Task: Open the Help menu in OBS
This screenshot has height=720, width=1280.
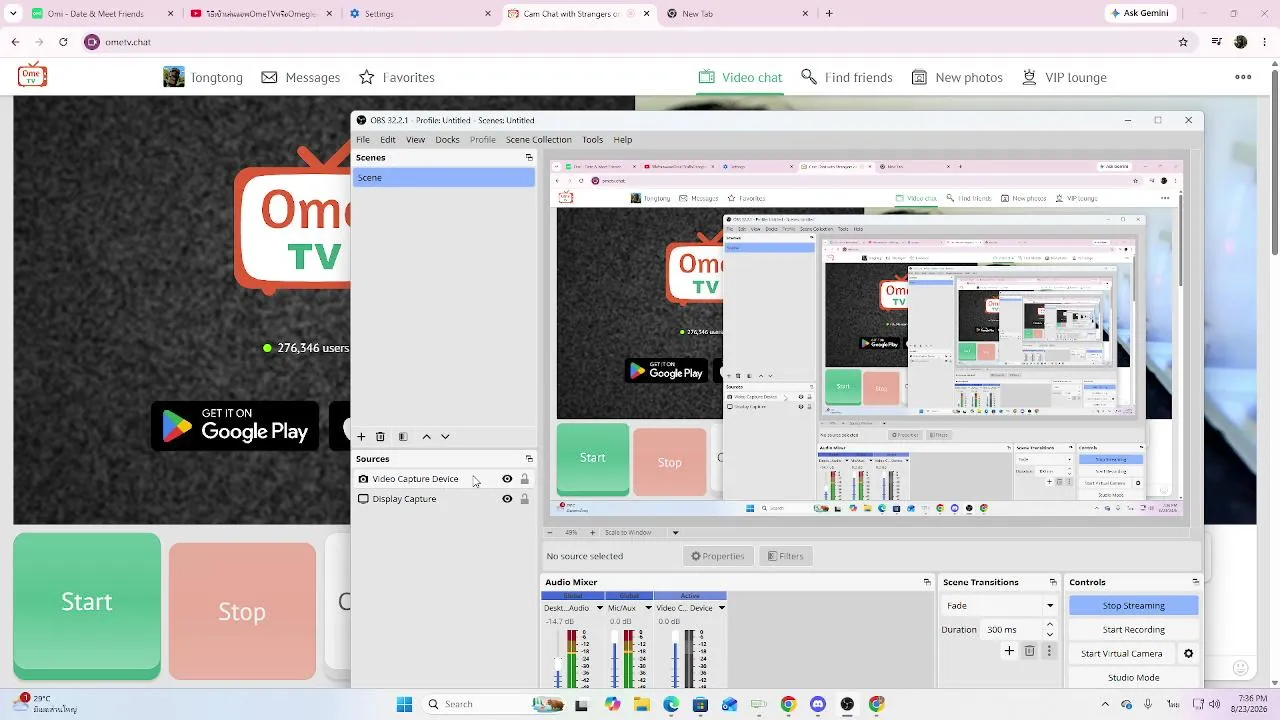Action: pos(623,140)
